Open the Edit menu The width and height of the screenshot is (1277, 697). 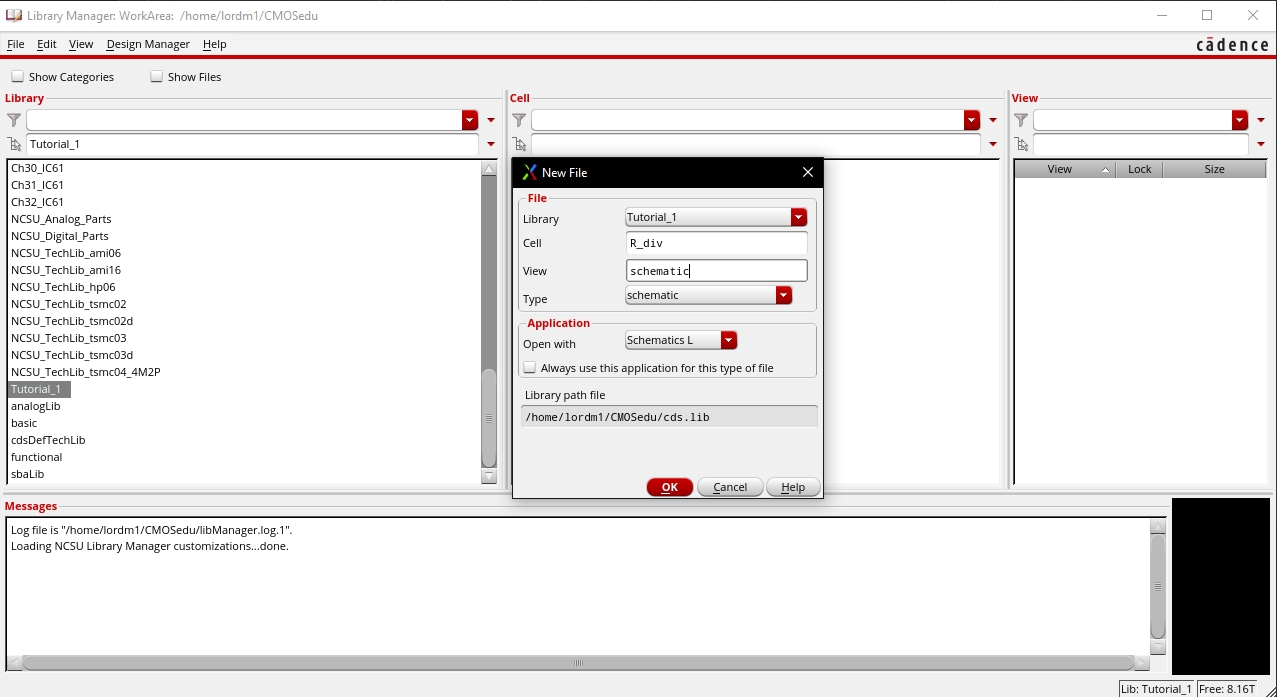(x=47, y=44)
